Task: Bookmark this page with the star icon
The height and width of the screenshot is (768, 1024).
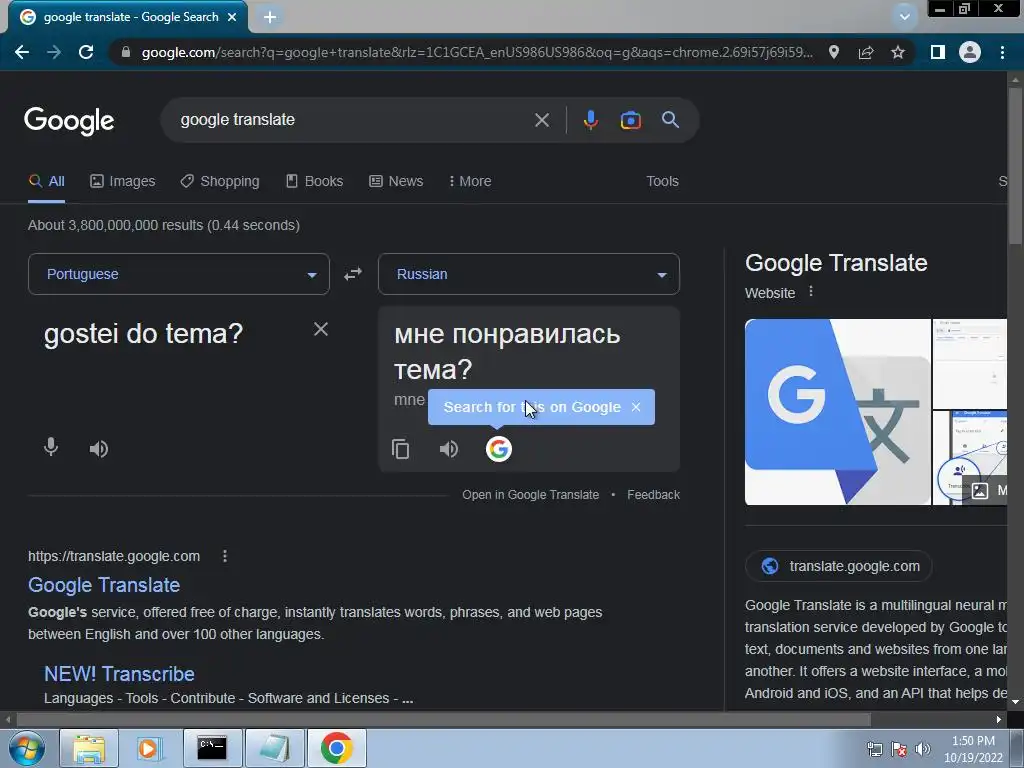Action: click(x=898, y=52)
